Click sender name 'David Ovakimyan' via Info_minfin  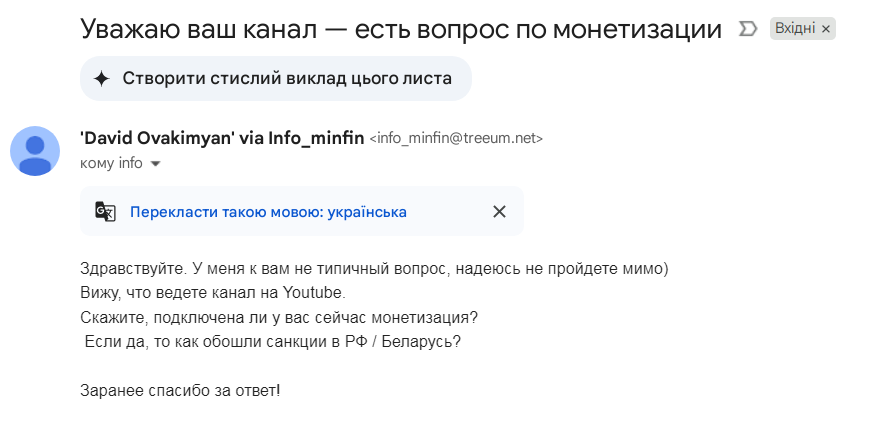(x=222, y=138)
